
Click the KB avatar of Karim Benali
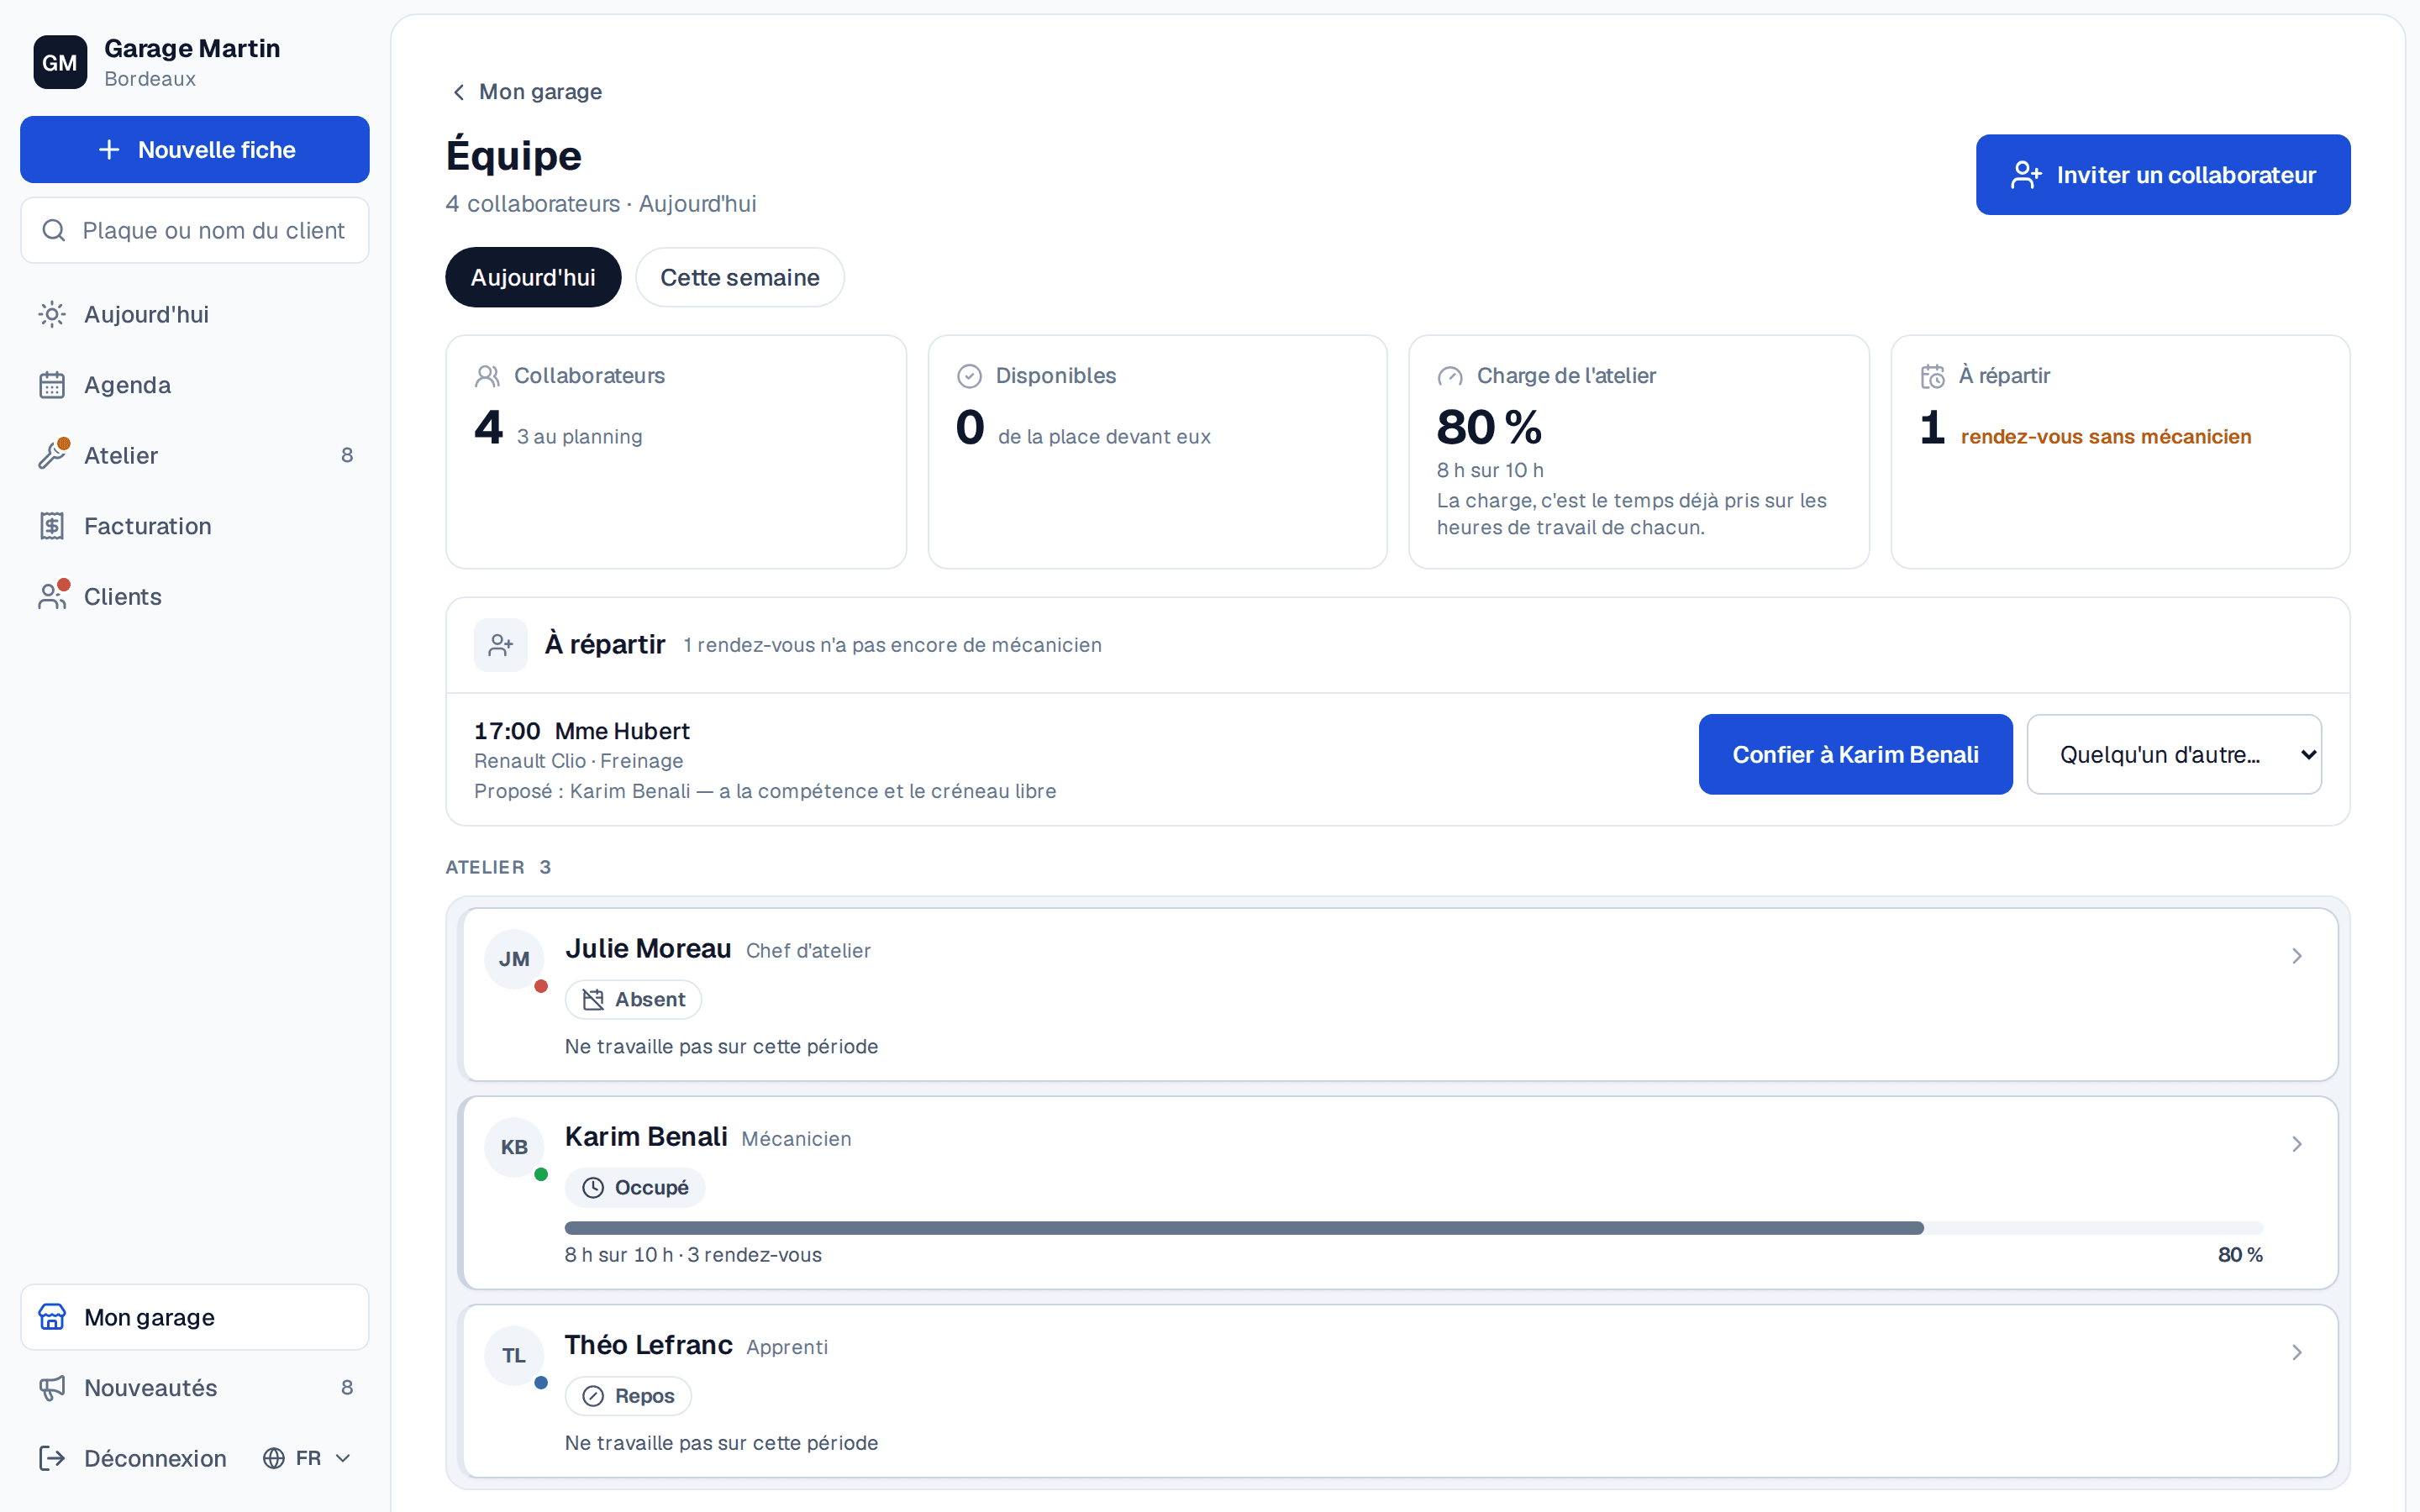tap(514, 1147)
